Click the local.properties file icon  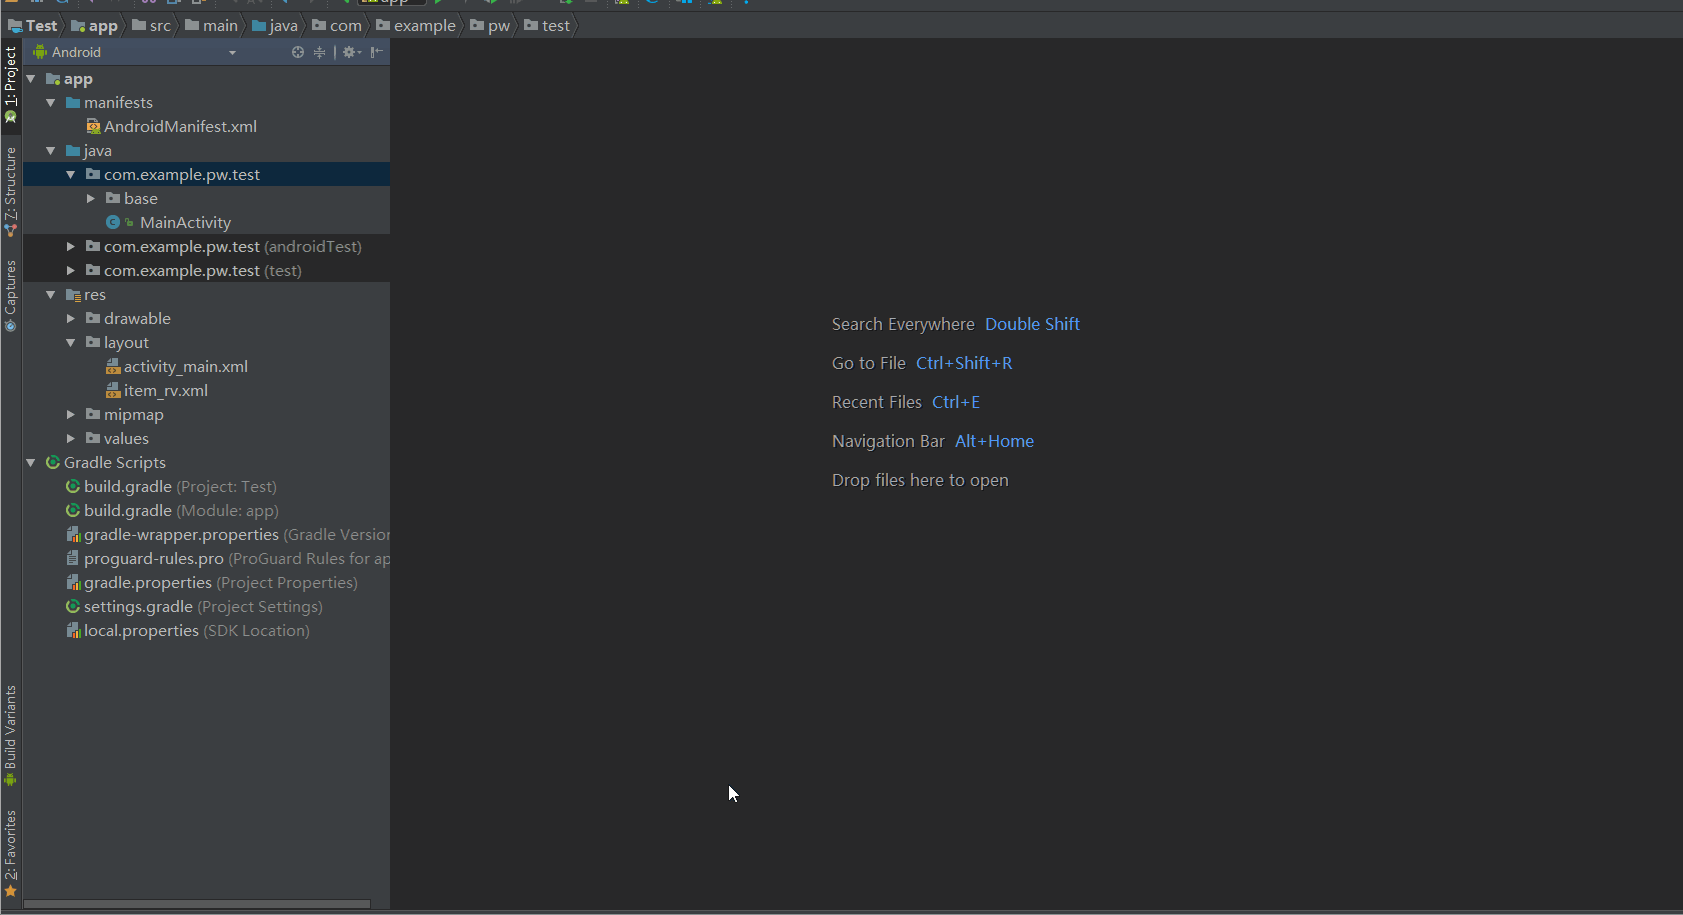pyautogui.click(x=73, y=631)
